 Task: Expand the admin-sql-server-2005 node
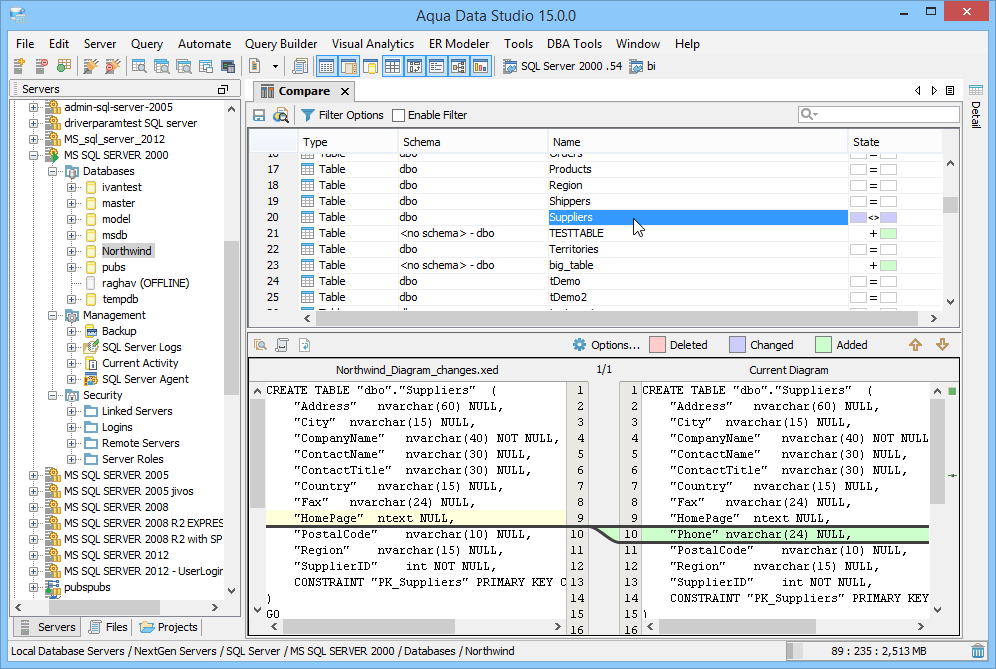34,107
